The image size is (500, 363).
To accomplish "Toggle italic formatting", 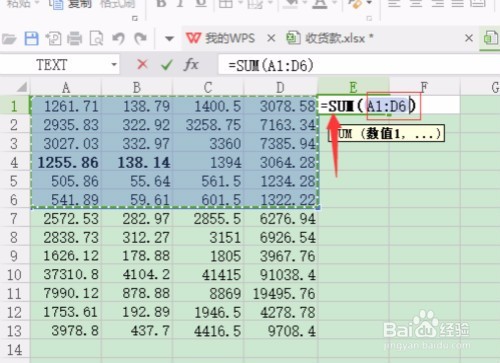I will click(x=181, y=3).
